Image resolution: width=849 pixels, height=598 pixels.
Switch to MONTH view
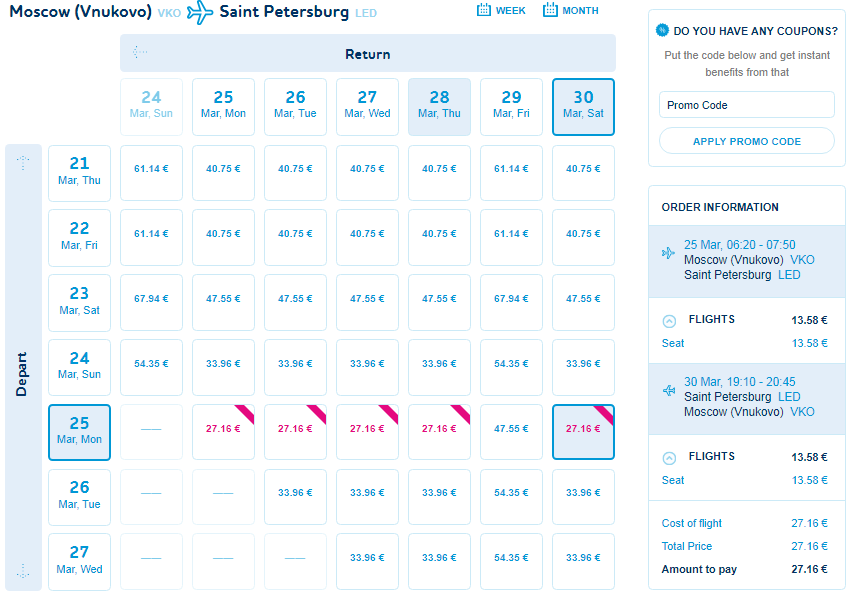coord(571,10)
